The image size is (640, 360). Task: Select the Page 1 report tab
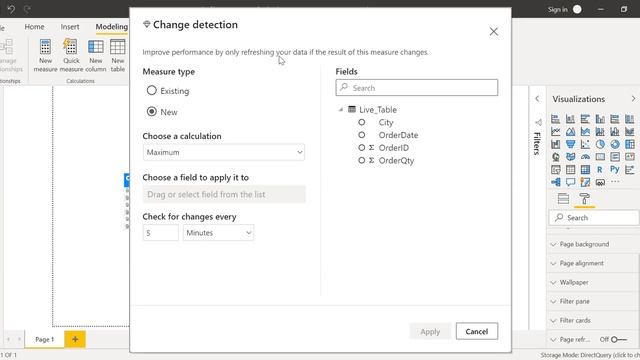pos(44,339)
